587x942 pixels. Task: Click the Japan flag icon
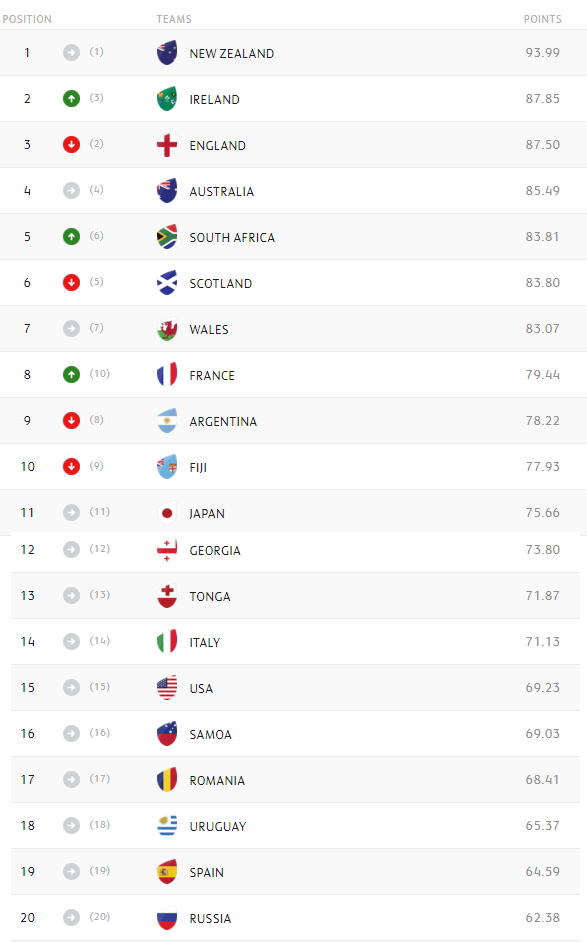(x=167, y=513)
